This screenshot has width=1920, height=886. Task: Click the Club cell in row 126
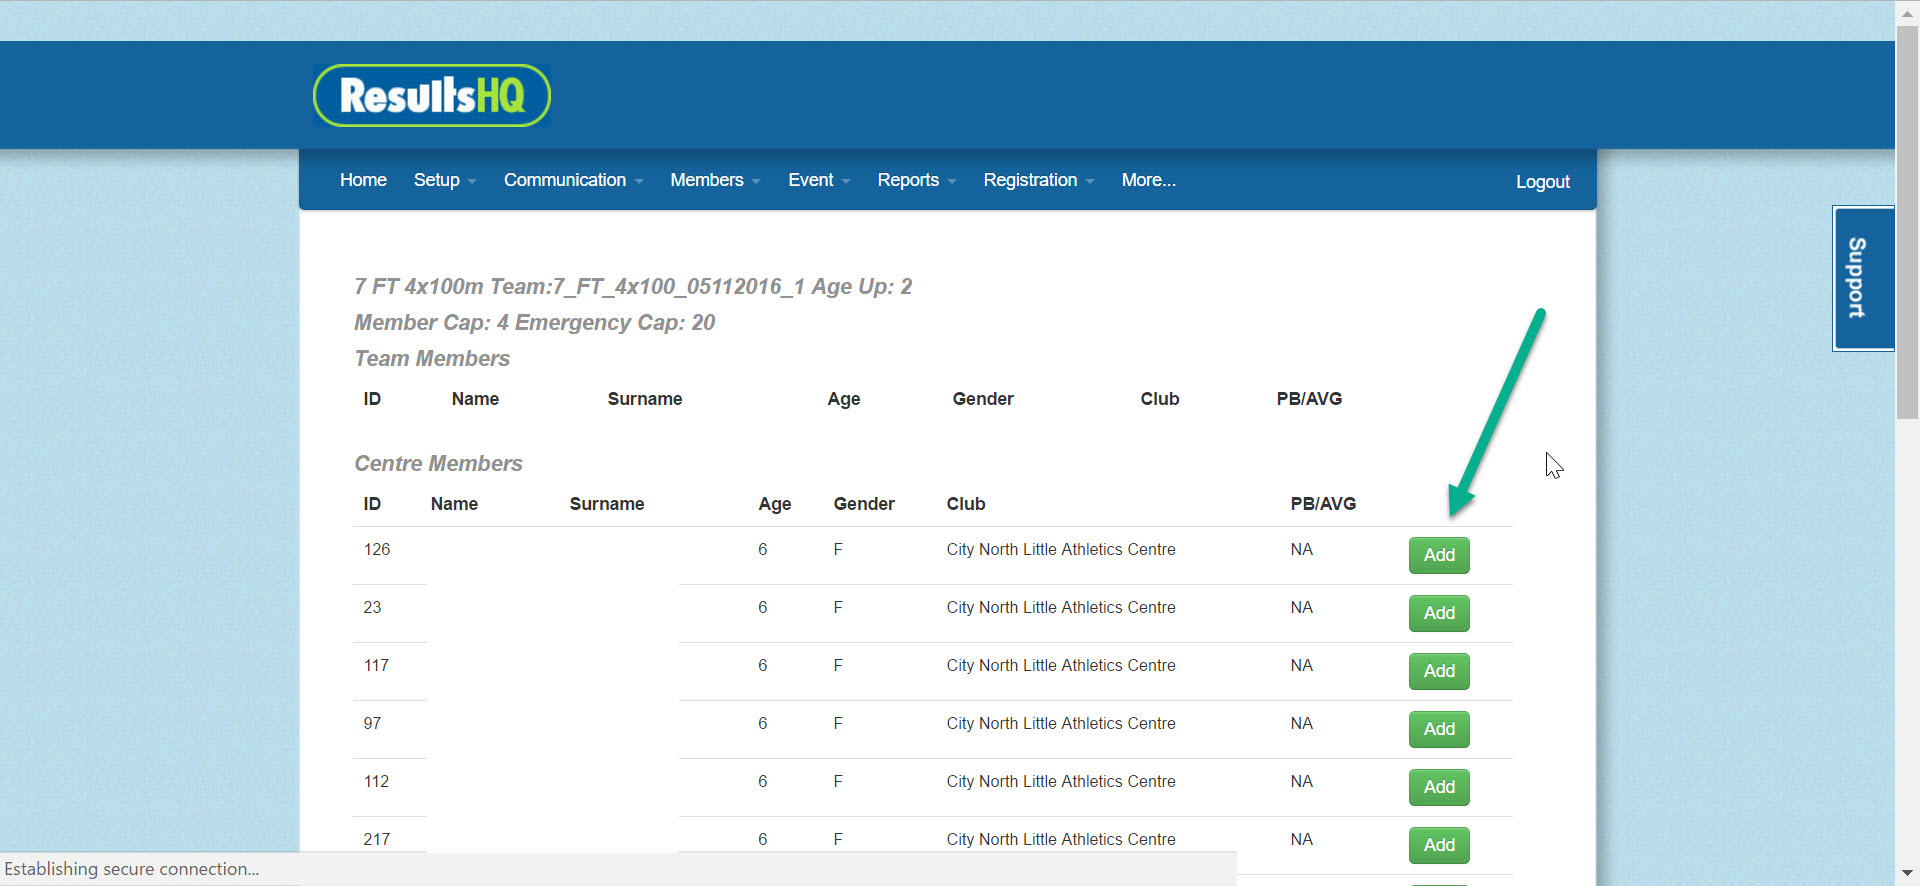tap(1061, 550)
